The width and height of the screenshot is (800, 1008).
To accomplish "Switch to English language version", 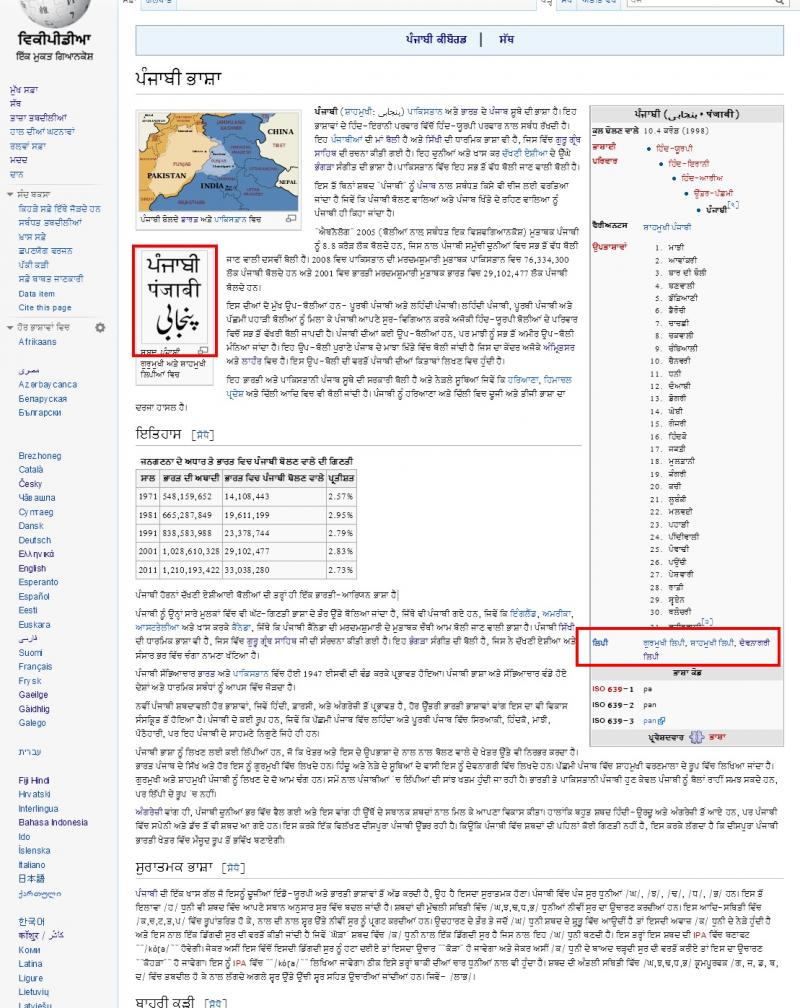I will pyautogui.click(x=32, y=569).
